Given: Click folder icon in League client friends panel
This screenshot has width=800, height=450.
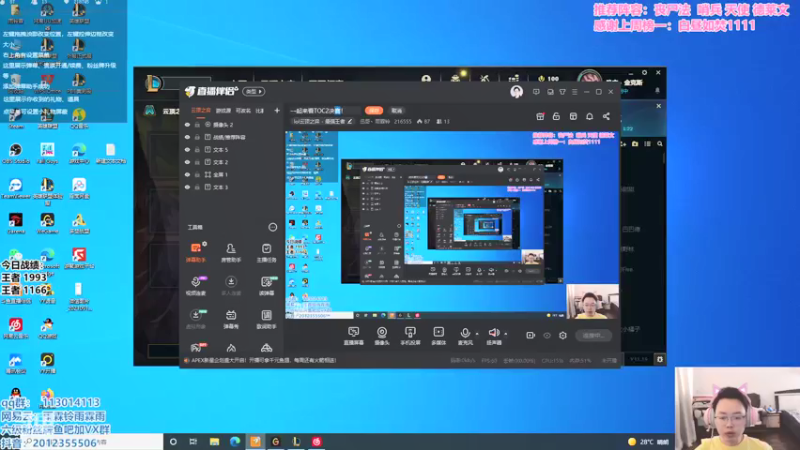Looking at the screenshot, I should pyautogui.click(x=635, y=144).
